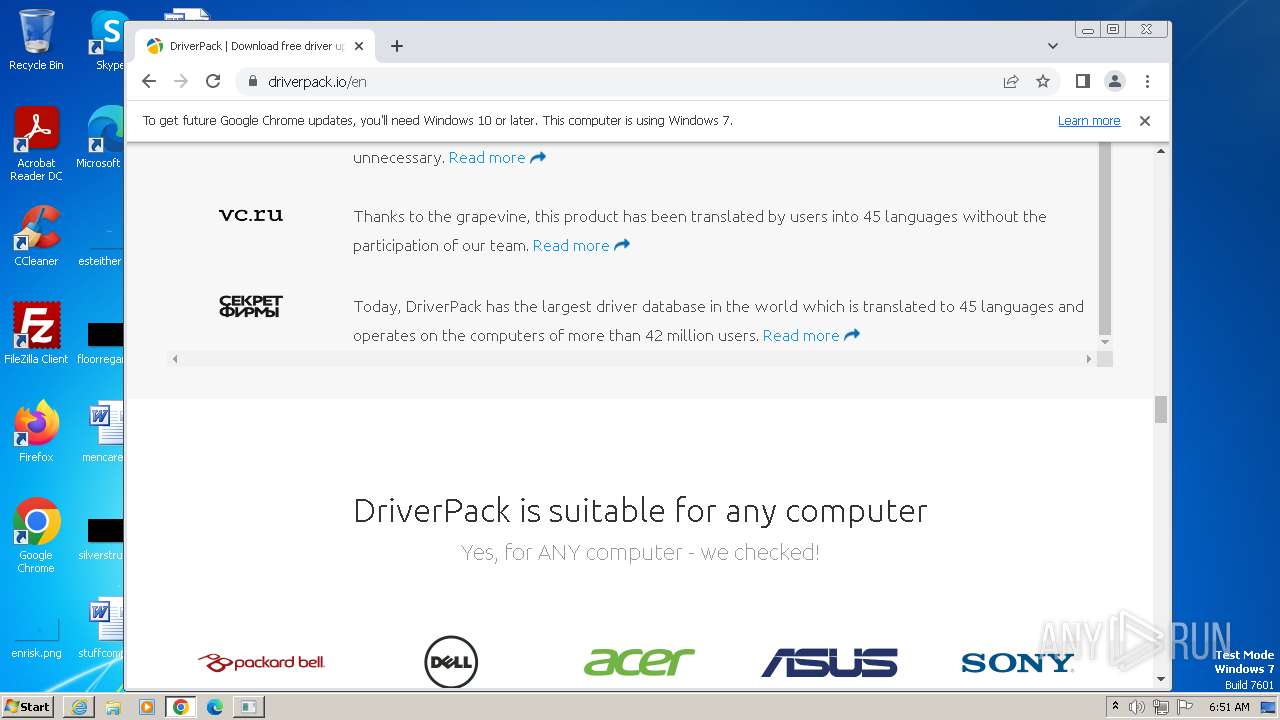Click the reviews box scroll left arrow
The height and width of the screenshot is (720, 1280).
point(175,359)
